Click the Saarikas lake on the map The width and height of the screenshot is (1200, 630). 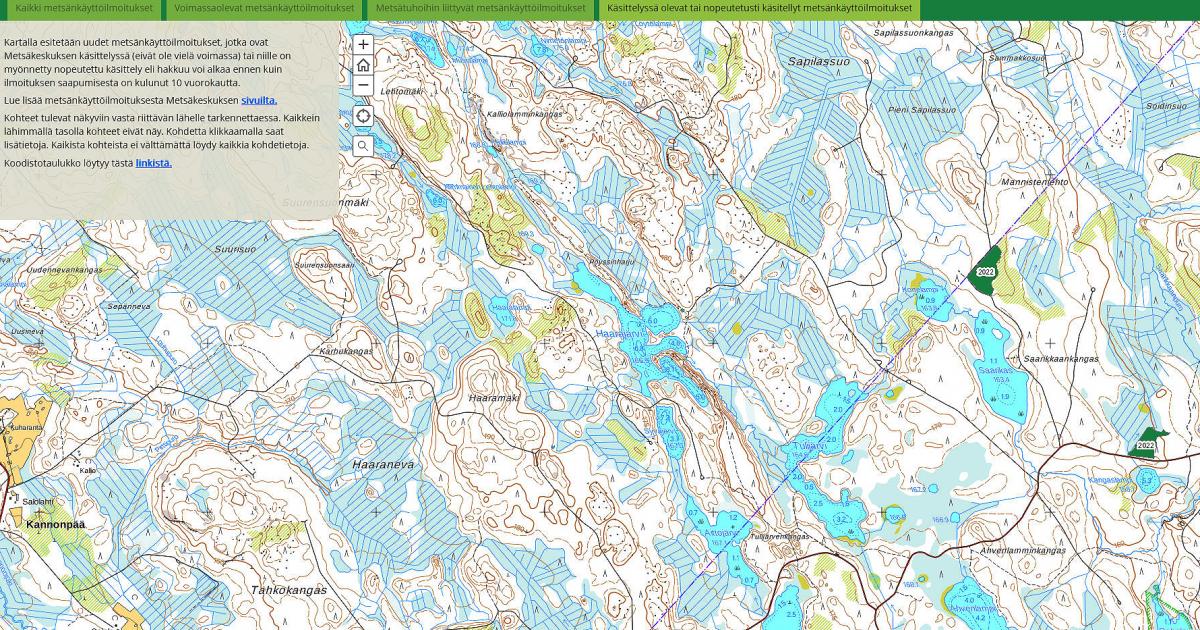coord(995,372)
